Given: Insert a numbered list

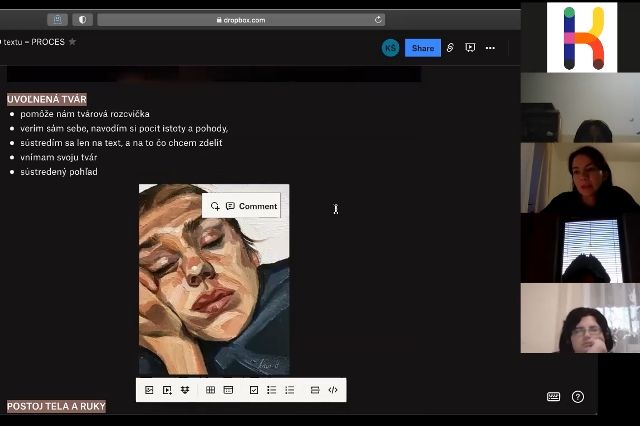Looking at the screenshot, I should point(289,390).
